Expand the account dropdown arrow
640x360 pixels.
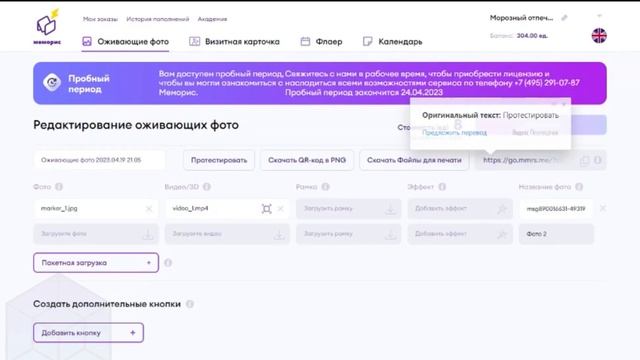coord(599,16)
